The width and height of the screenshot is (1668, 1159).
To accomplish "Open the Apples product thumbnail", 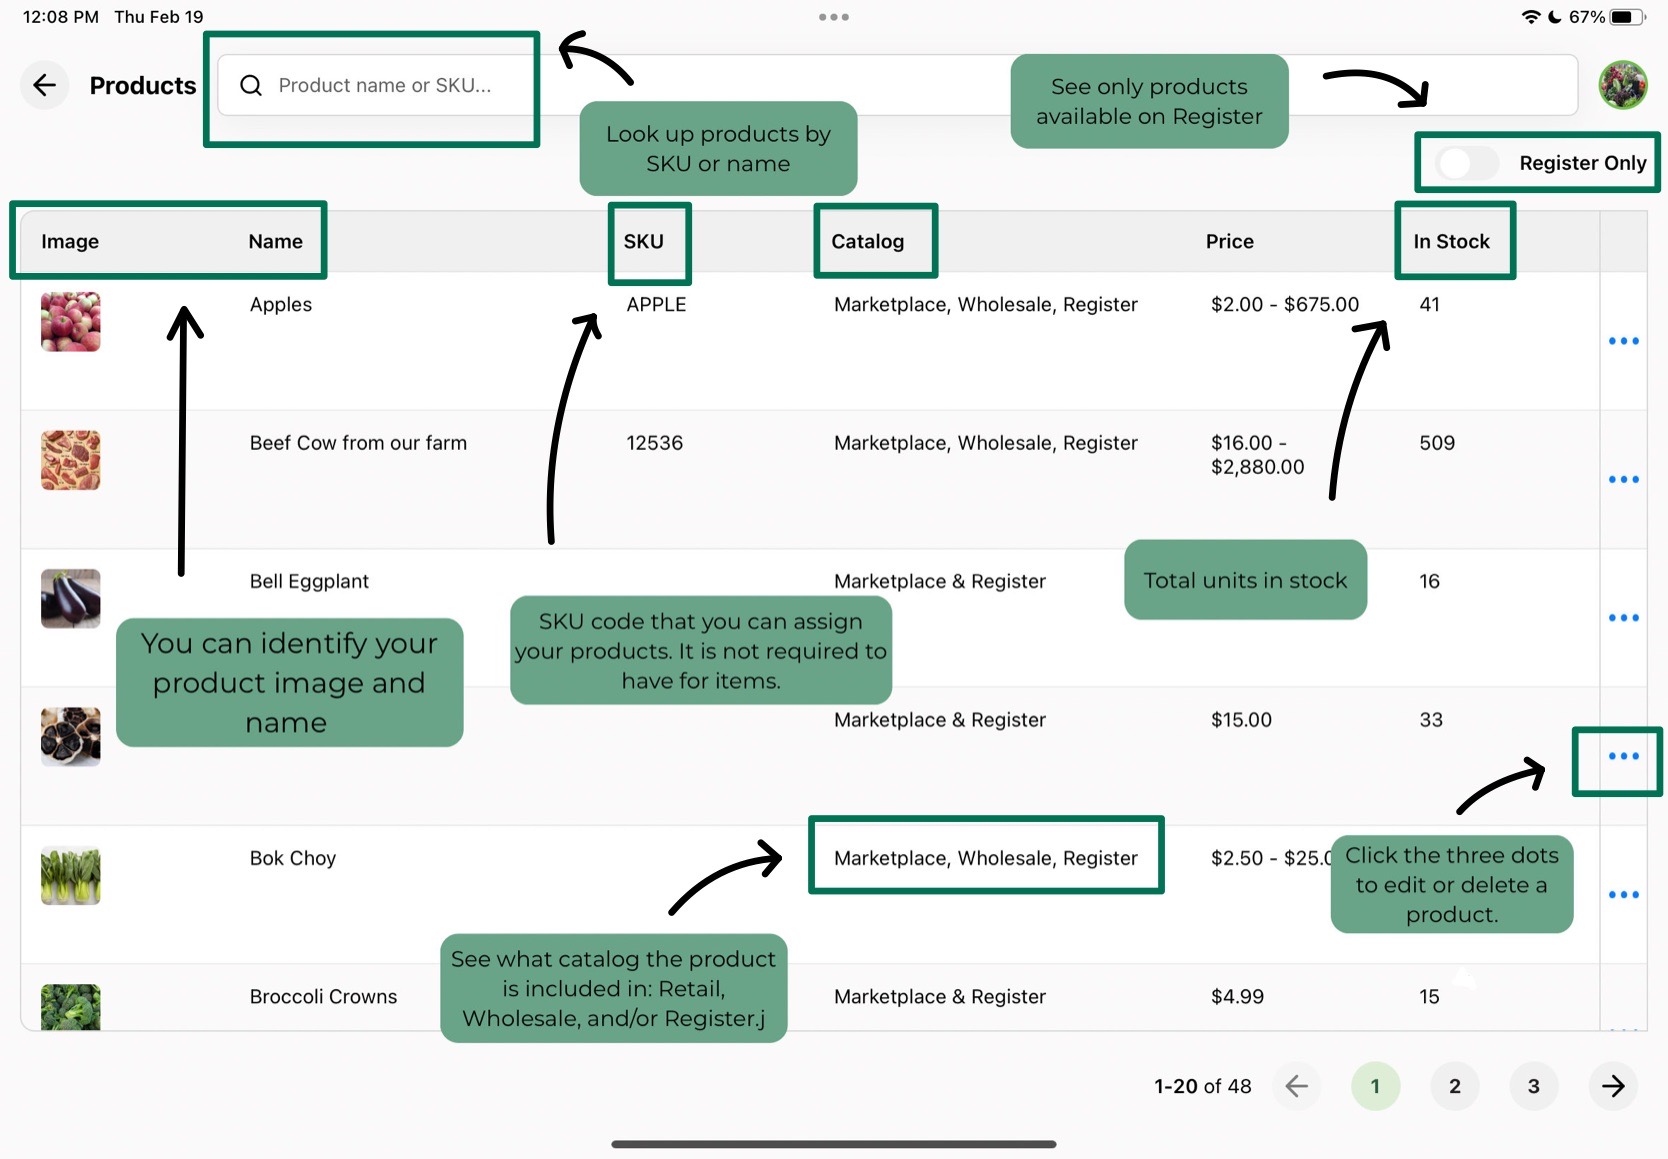I will click(x=70, y=322).
